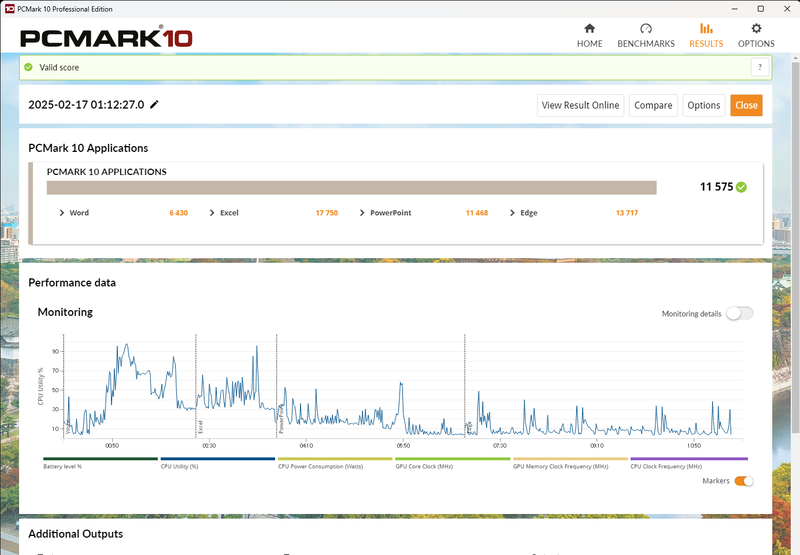Maximize the PCMark 10 window
This screenshot has height=555, width=800.
pos(760,9)
